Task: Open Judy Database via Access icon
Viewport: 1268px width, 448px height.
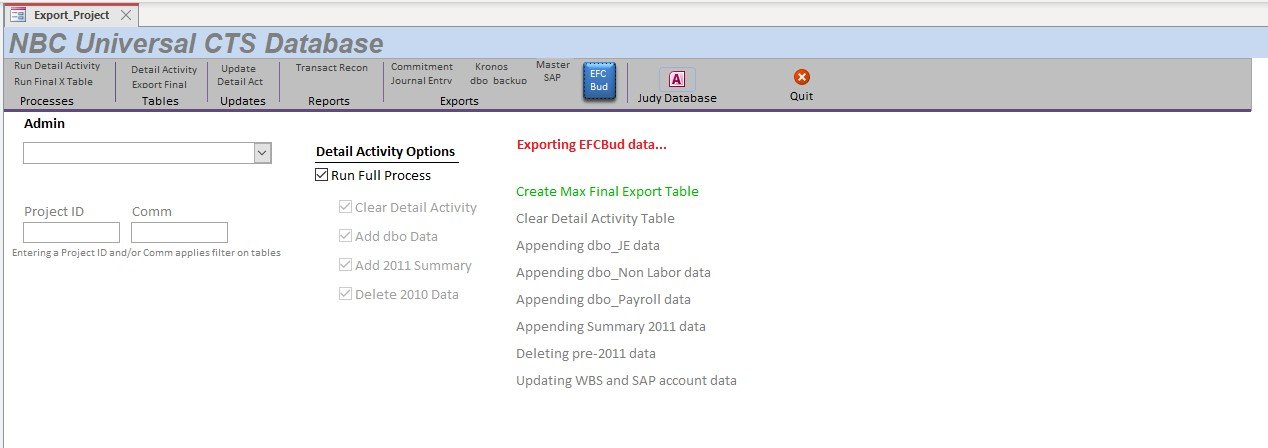Action: (x=676, y=79)
